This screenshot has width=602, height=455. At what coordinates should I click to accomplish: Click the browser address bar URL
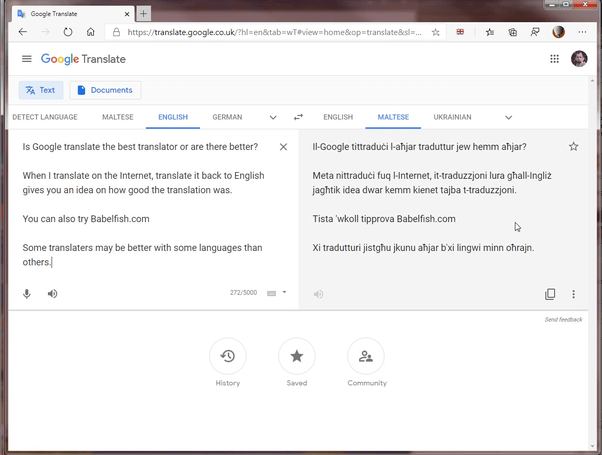click(x=274, y=32)
